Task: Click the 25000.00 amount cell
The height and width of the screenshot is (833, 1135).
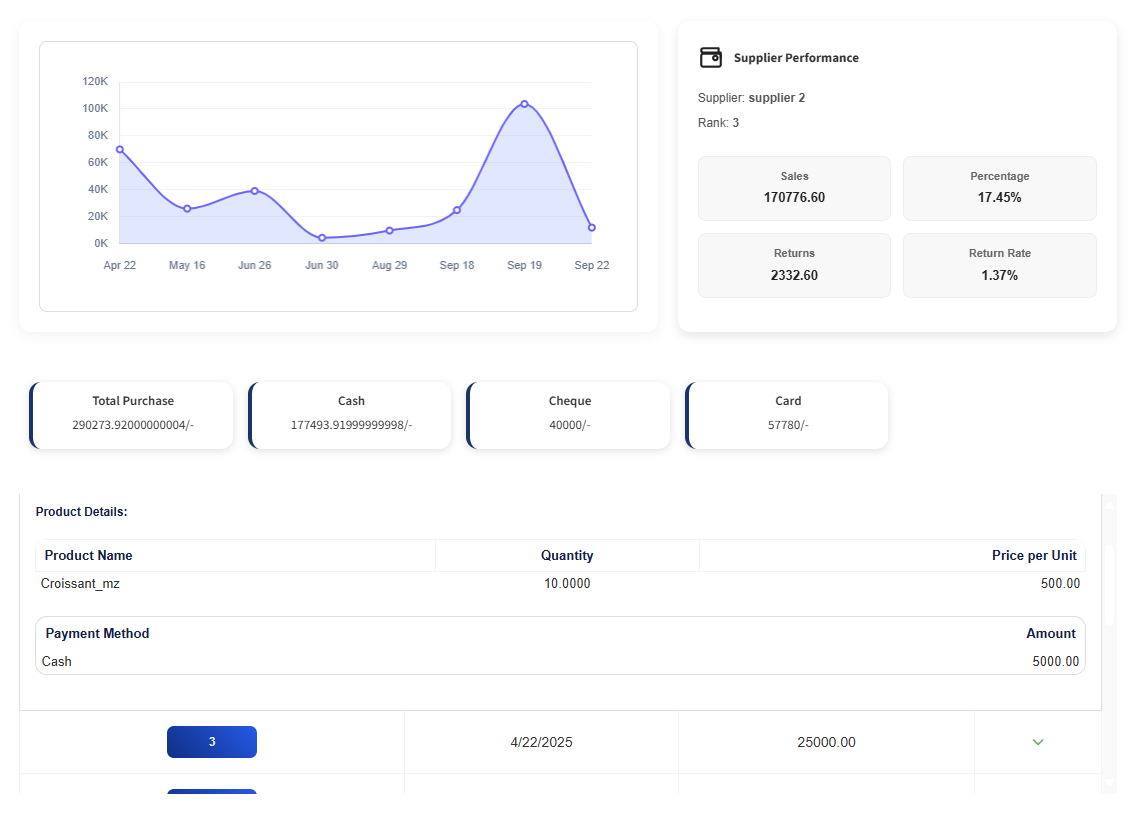Action: [826, 742]
